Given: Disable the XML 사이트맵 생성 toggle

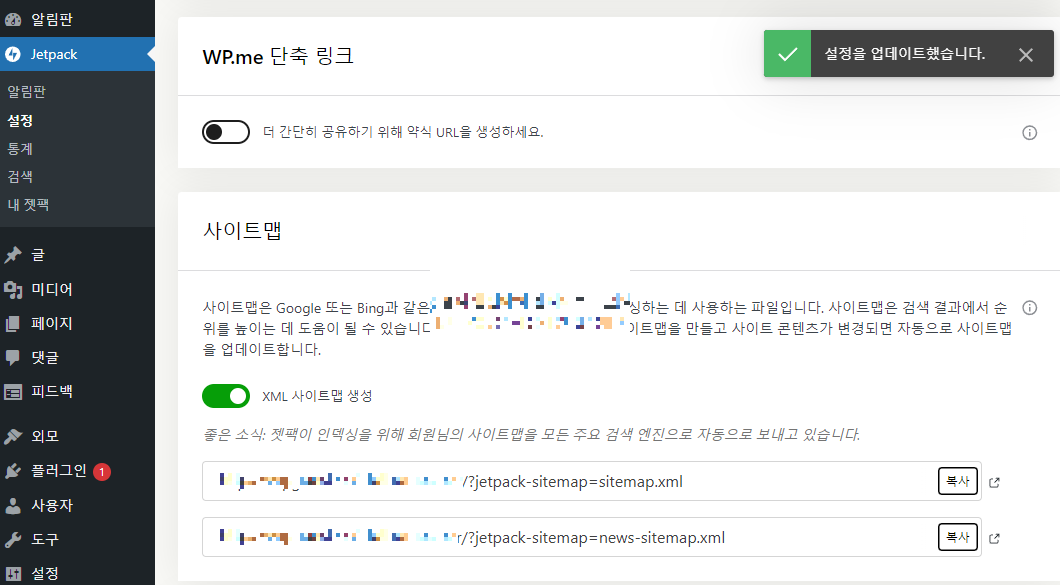Looking at the screenshot, I should [226, 396].
